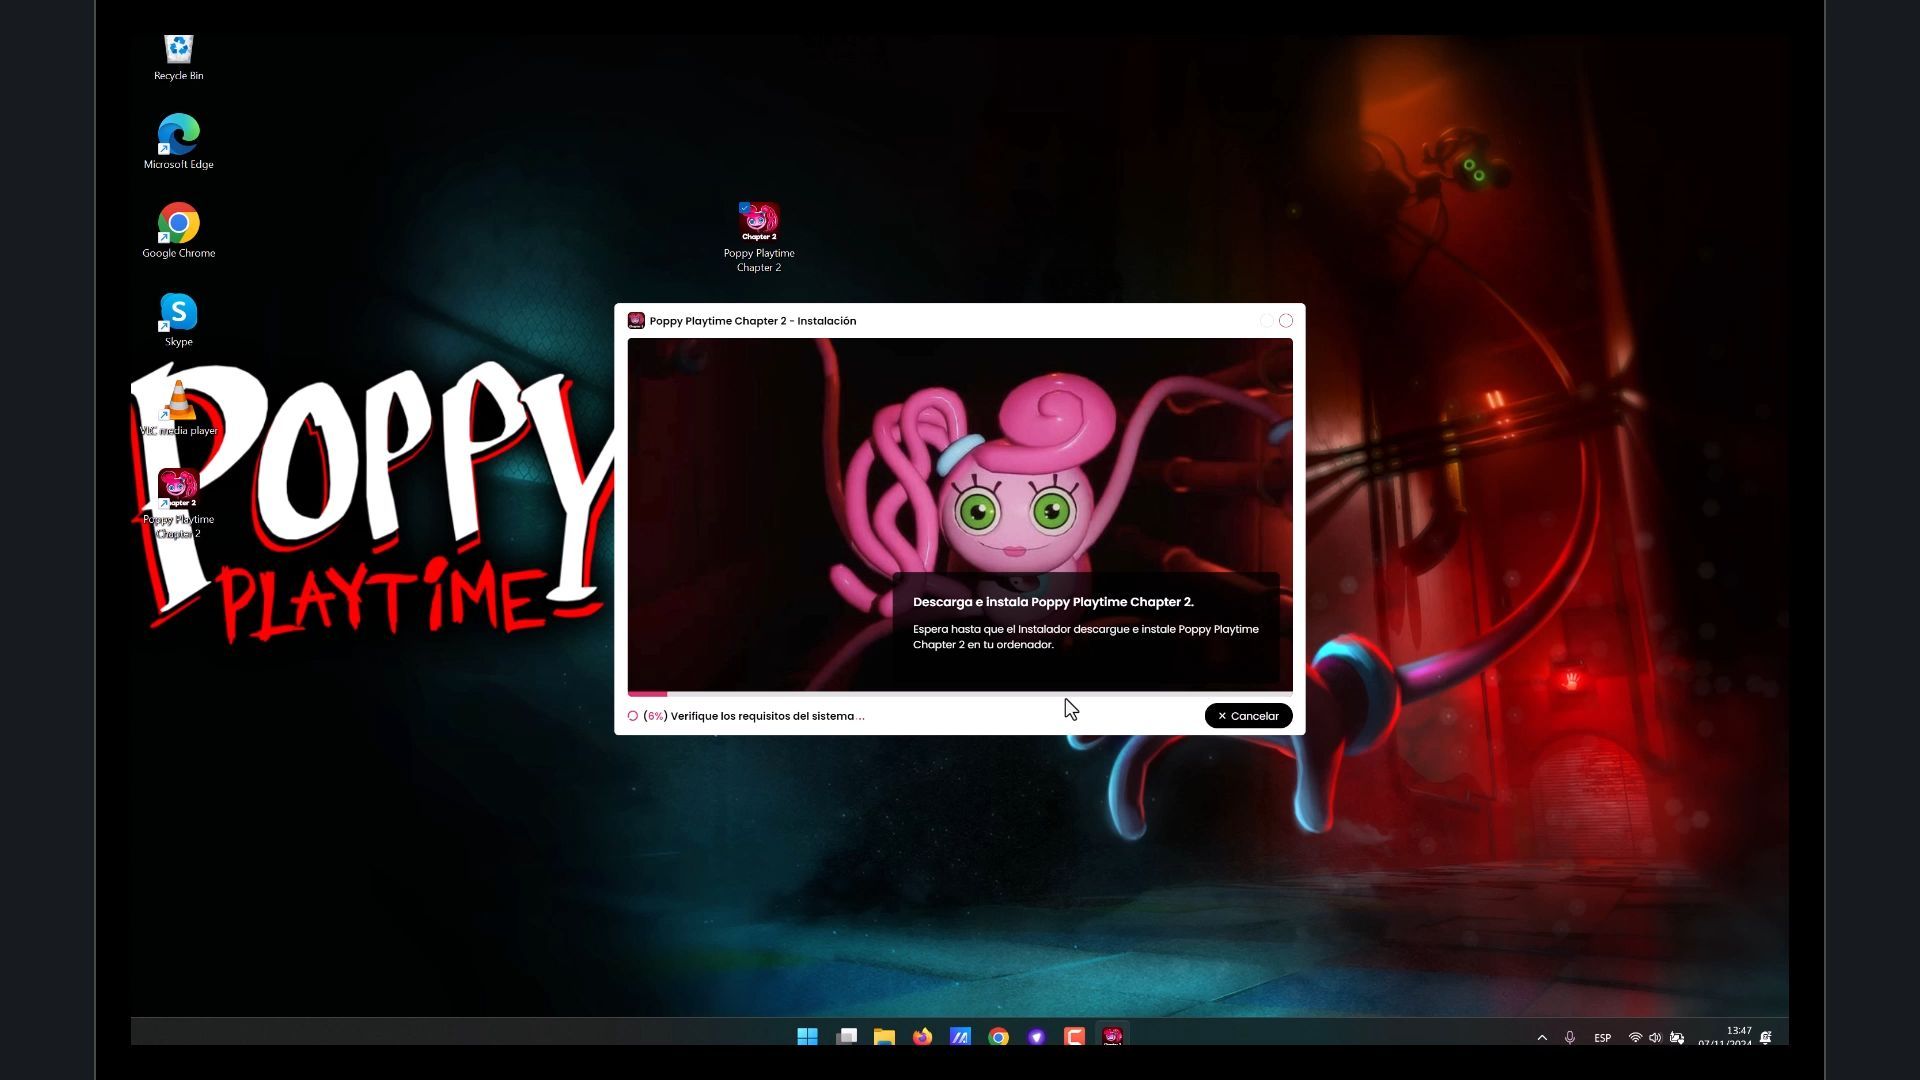Click the installer banner image of Mommy Long Legs
The height and width of the screenshot is (1080, 1920).
(960, 514)
